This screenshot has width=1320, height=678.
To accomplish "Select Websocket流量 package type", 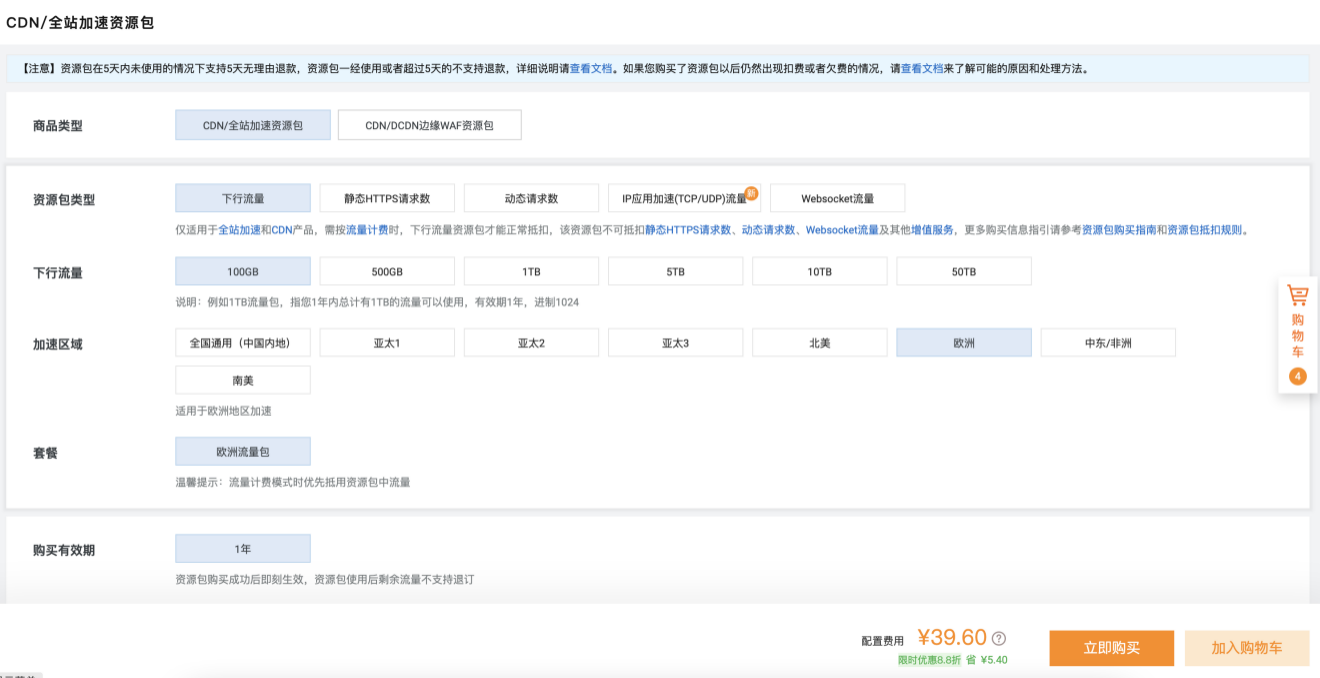I will tap(837, 198).
